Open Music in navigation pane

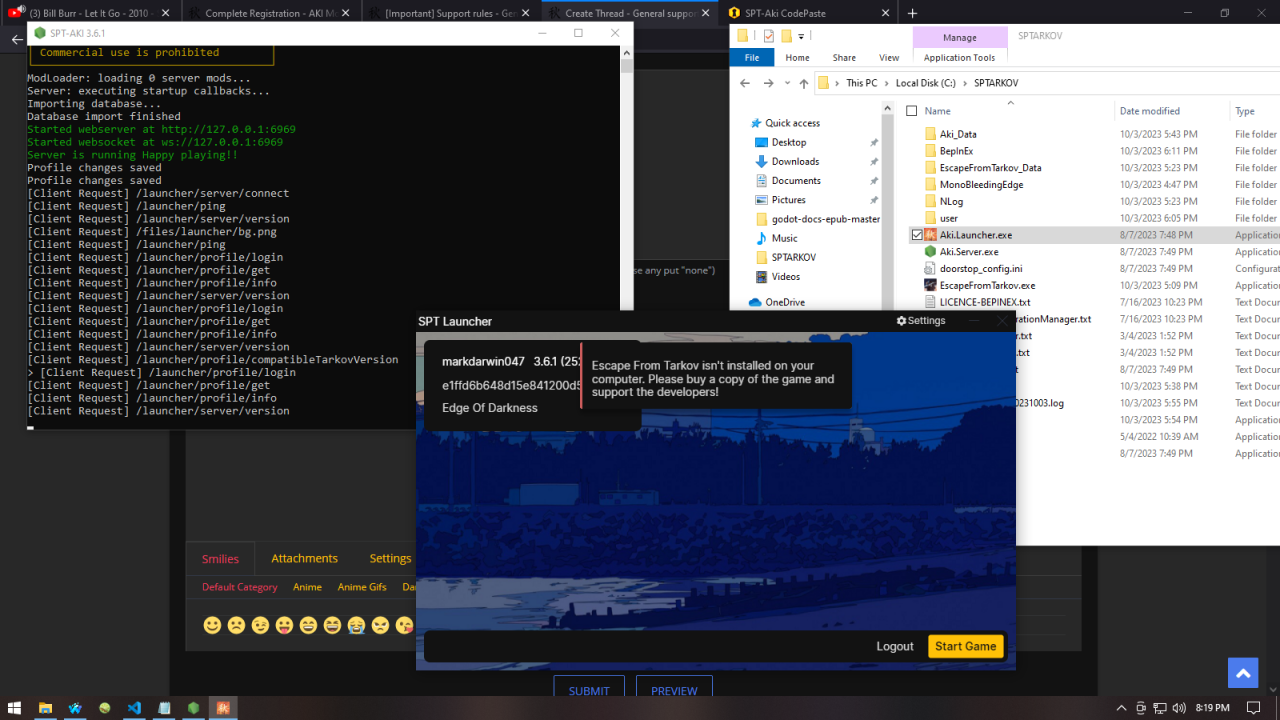pyautogui.click(x=784, y=238)
